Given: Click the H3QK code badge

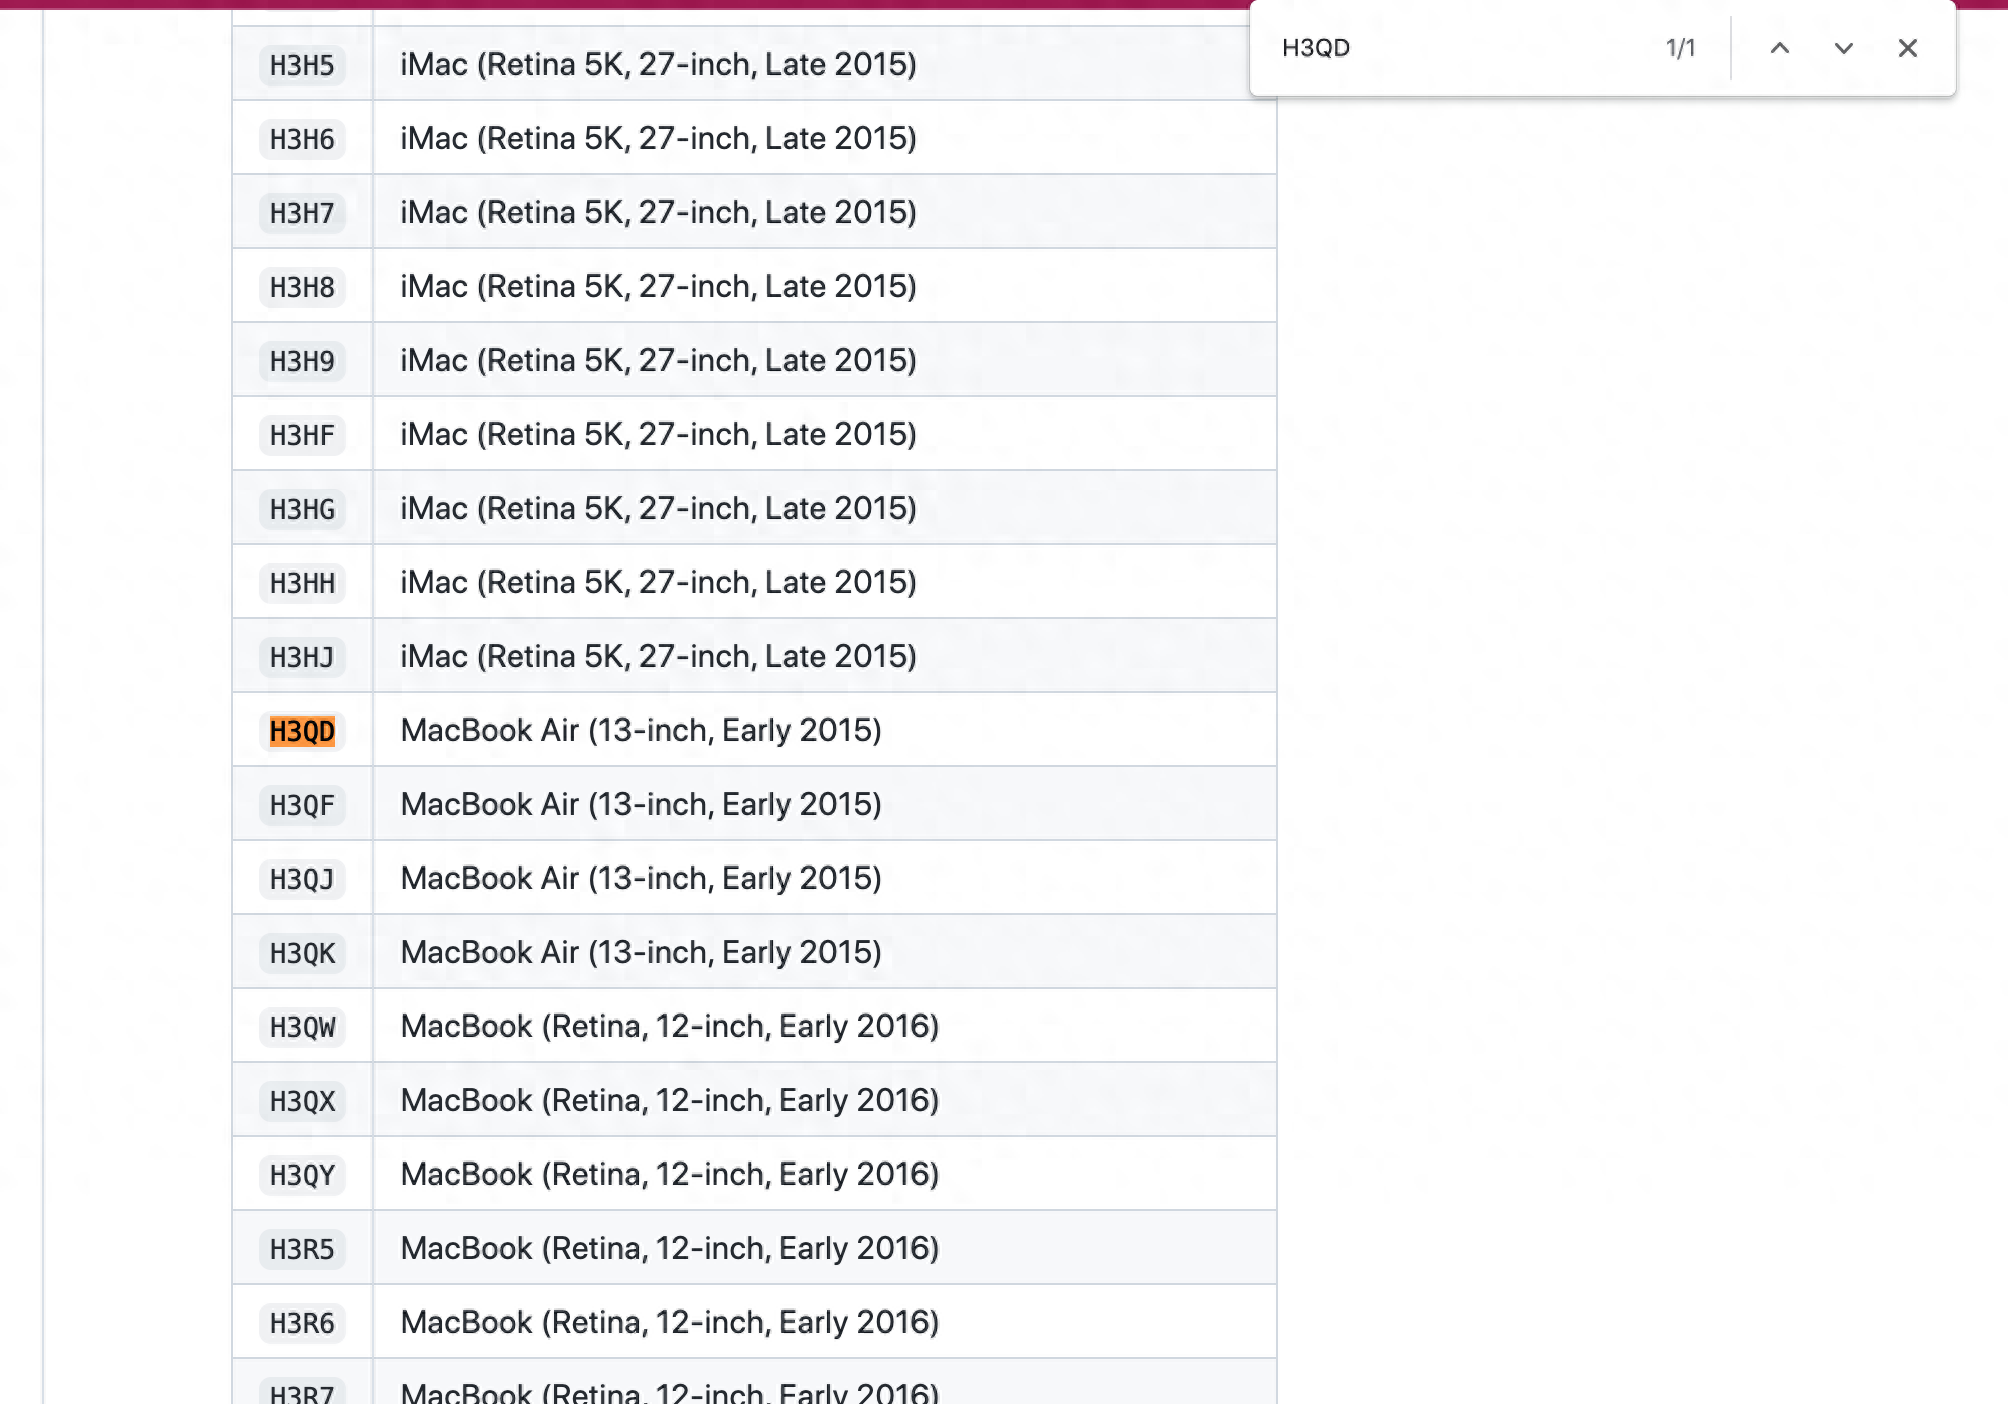Looking at the screenshot, I should pos(302,953).
